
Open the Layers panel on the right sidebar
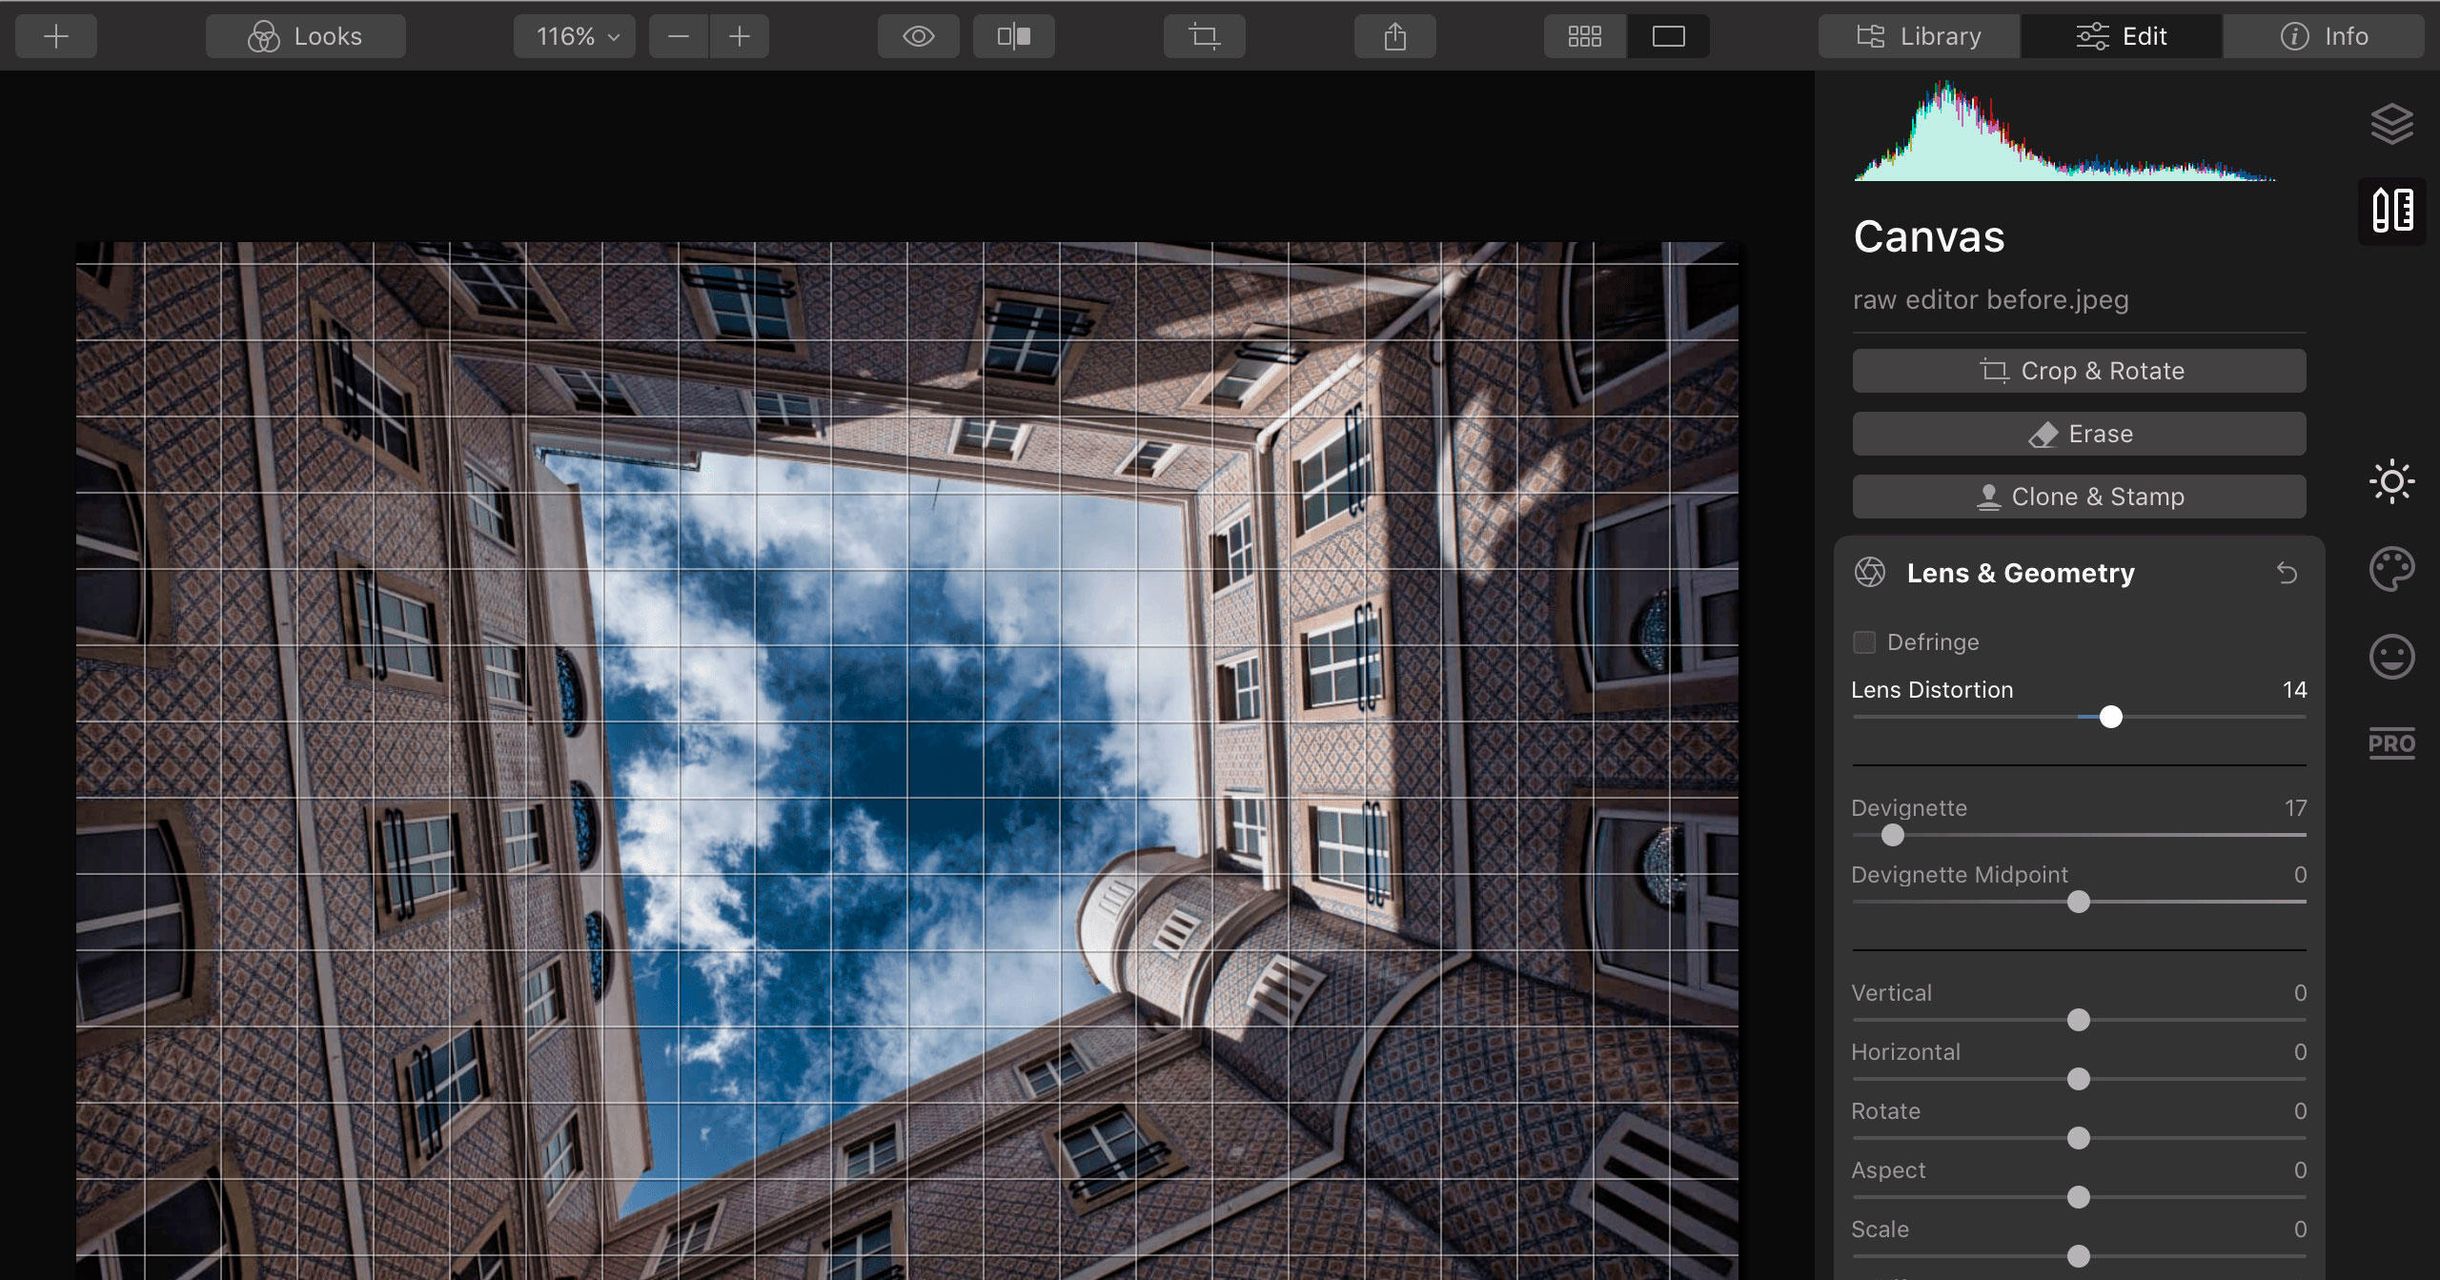pos(2392,122)
